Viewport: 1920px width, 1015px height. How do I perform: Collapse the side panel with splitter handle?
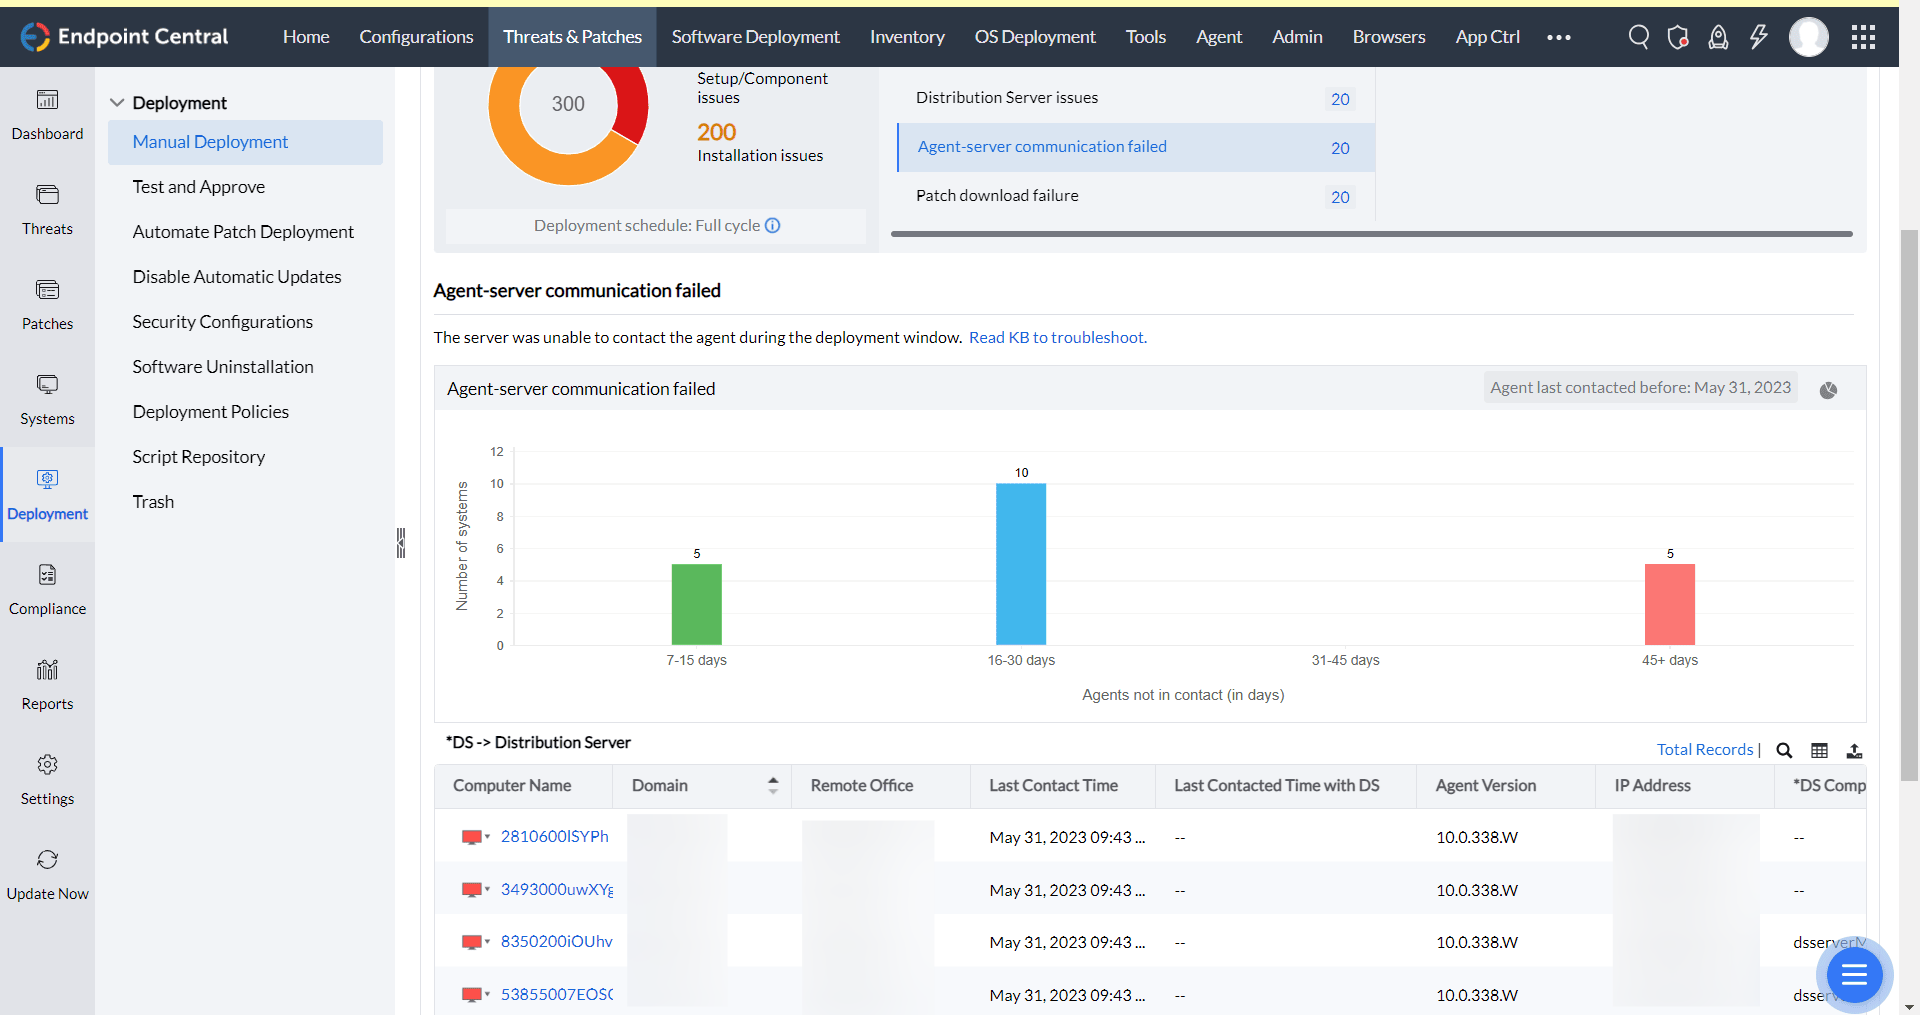coord(401,542)
